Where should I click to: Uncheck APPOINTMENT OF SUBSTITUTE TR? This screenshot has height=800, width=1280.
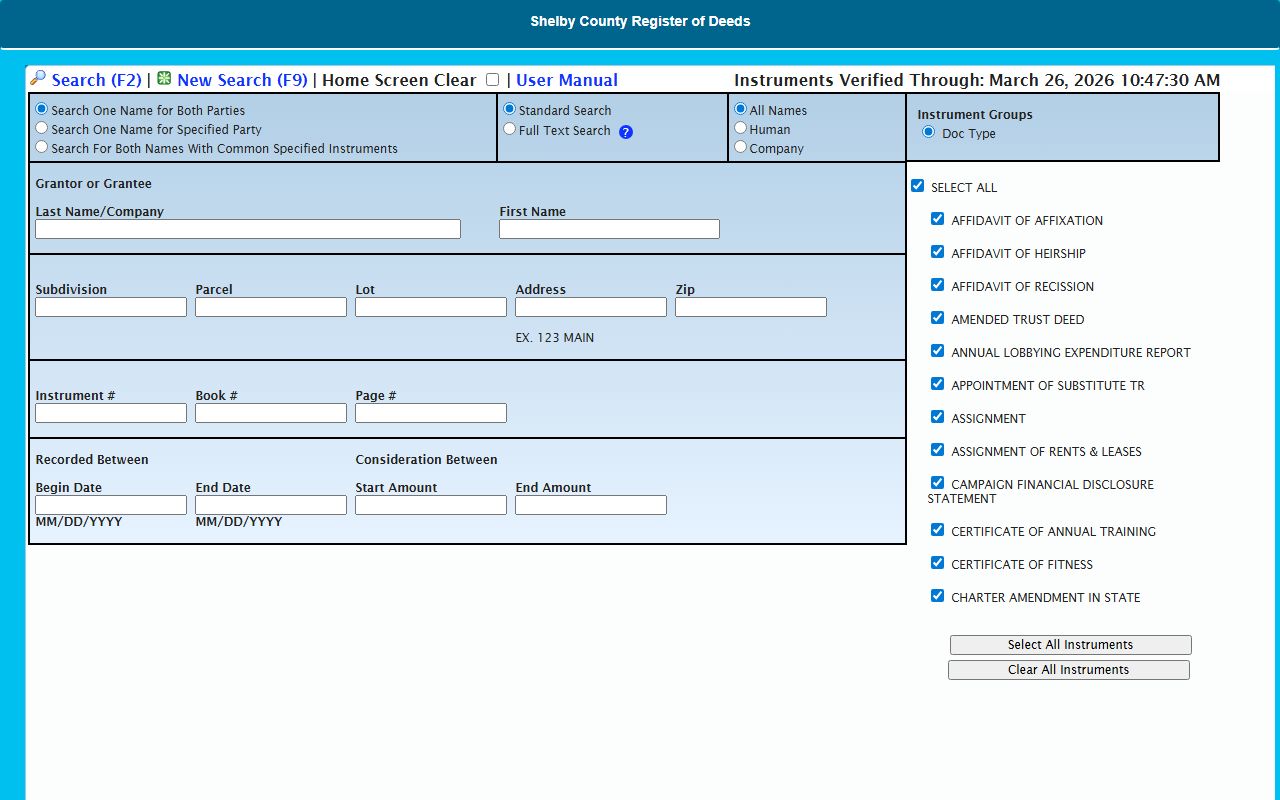coord(938,384)
